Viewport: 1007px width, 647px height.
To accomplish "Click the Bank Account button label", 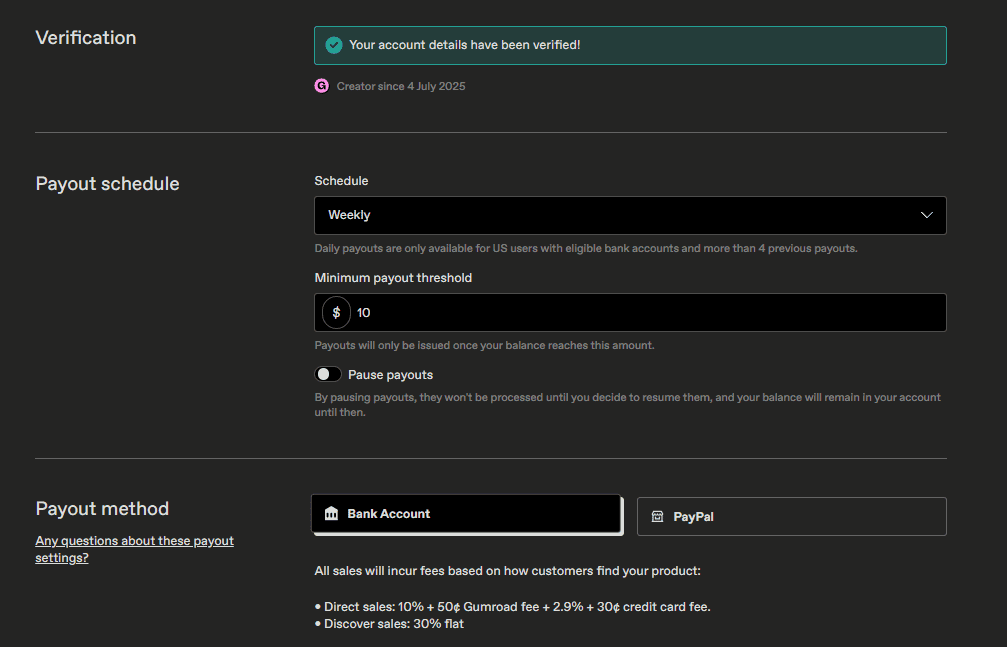I will click(388, 513).
